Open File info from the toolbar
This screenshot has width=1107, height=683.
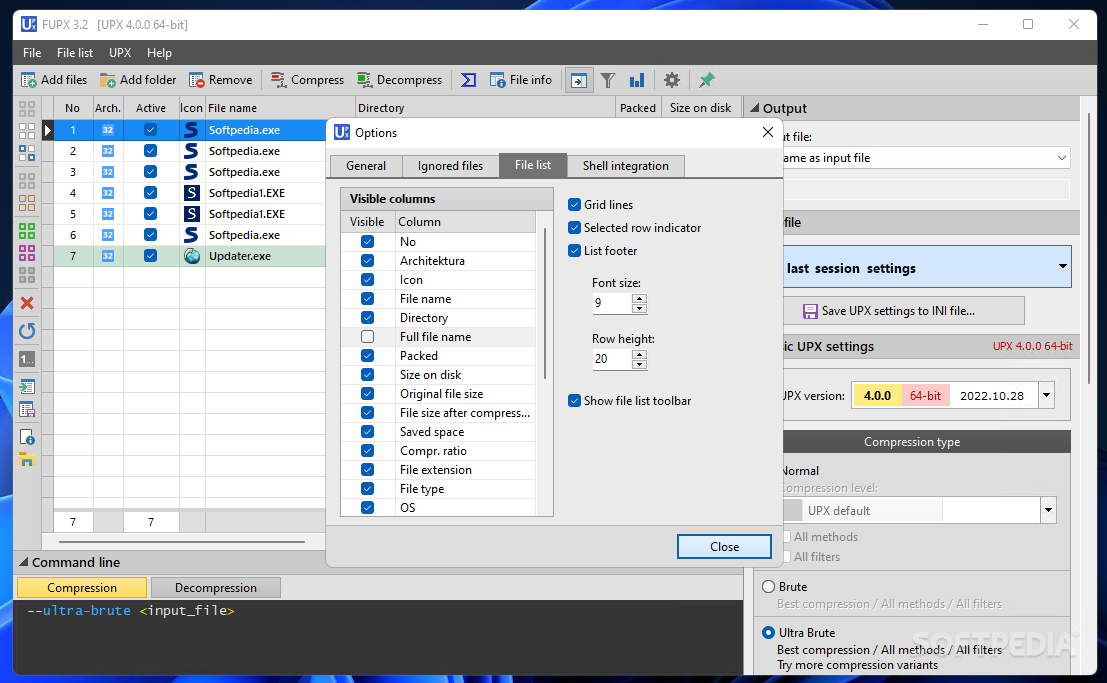point(521,81)
